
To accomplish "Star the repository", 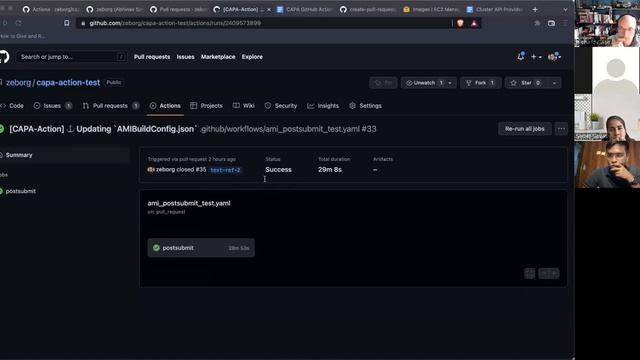I will 526,83.
